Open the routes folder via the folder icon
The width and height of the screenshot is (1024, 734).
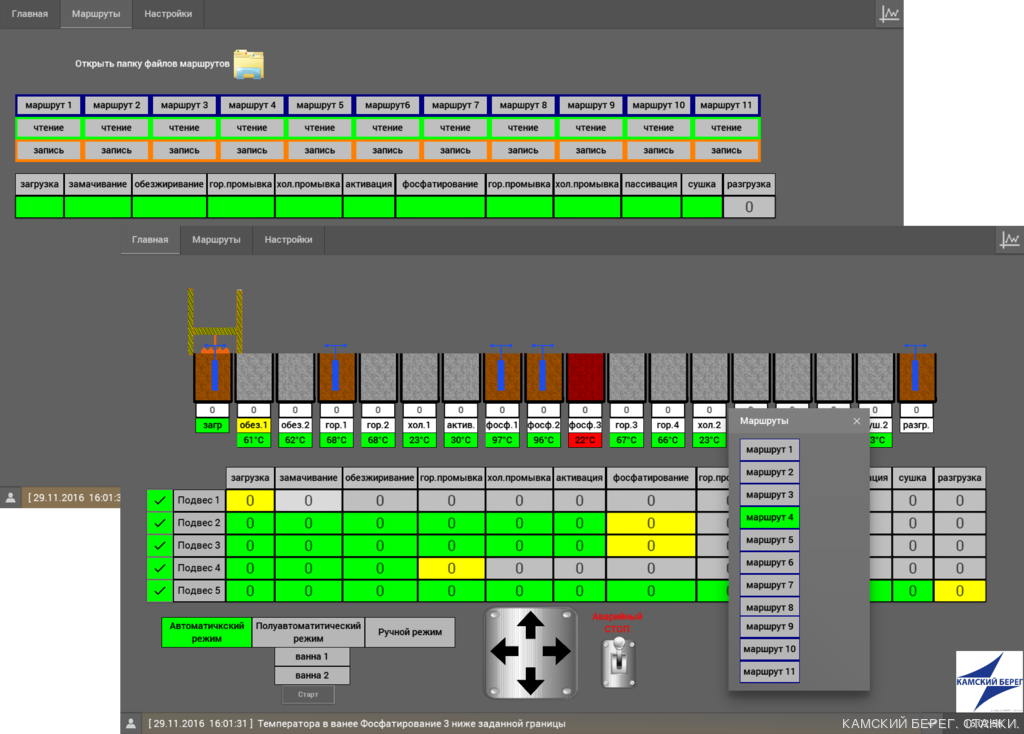[x=248, y=64]
